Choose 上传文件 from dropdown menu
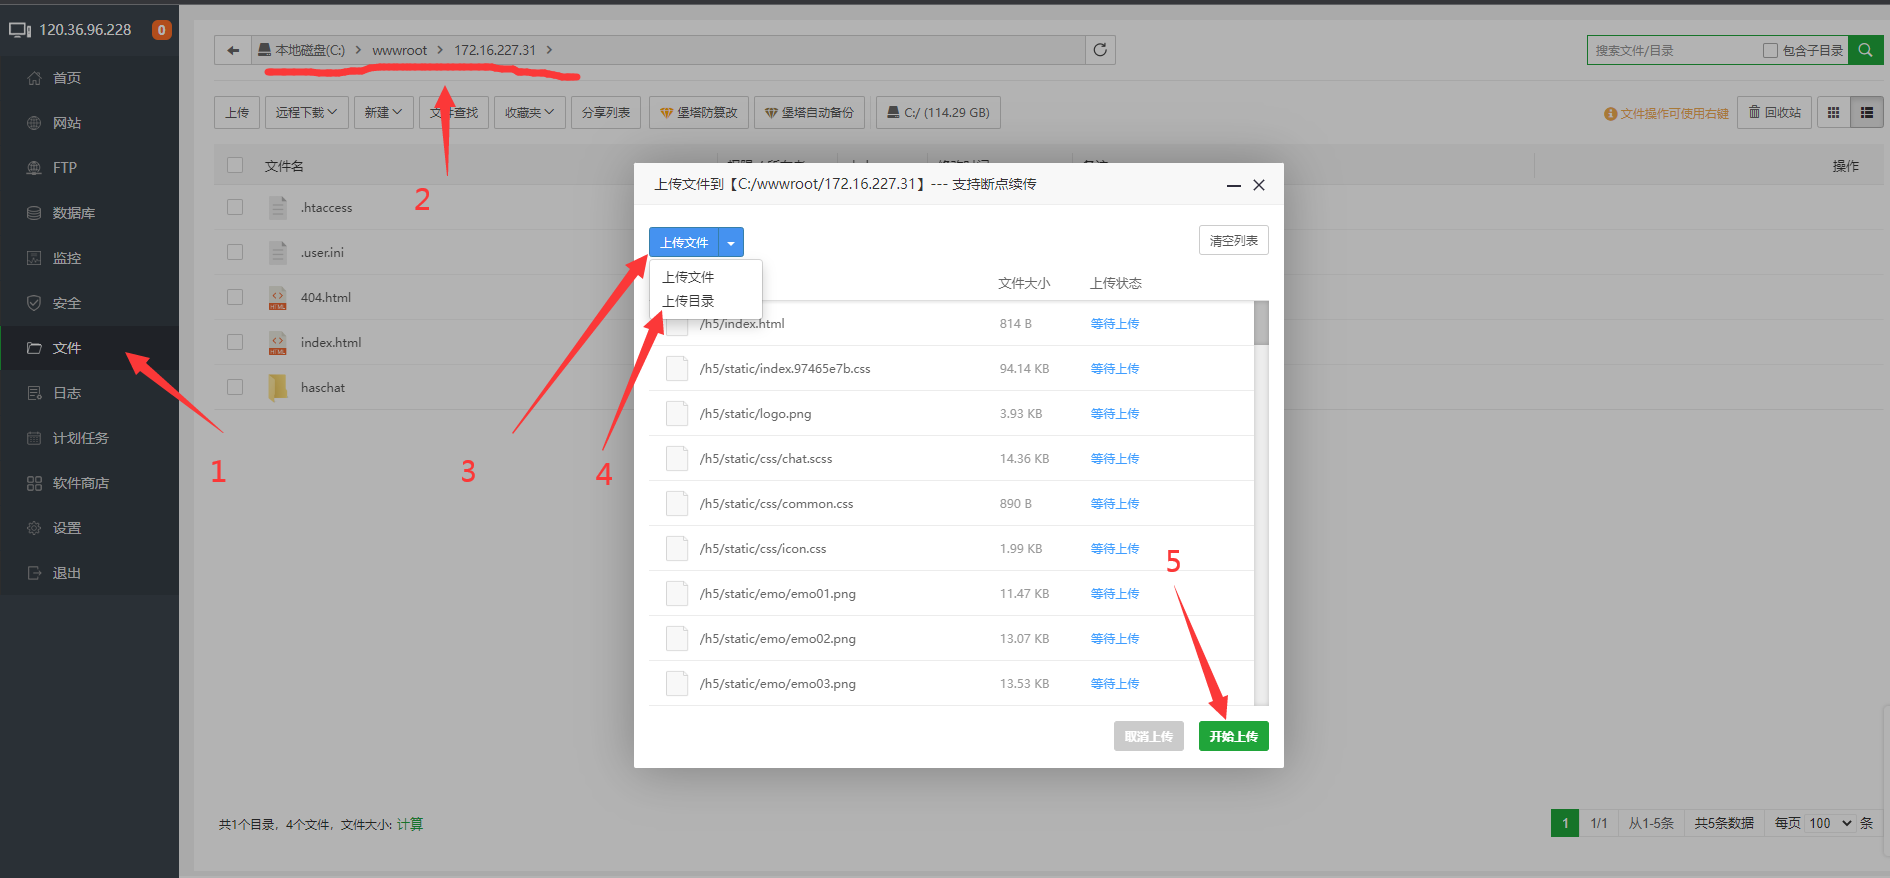The image size is (1890, 878). [x=688, y=277]
